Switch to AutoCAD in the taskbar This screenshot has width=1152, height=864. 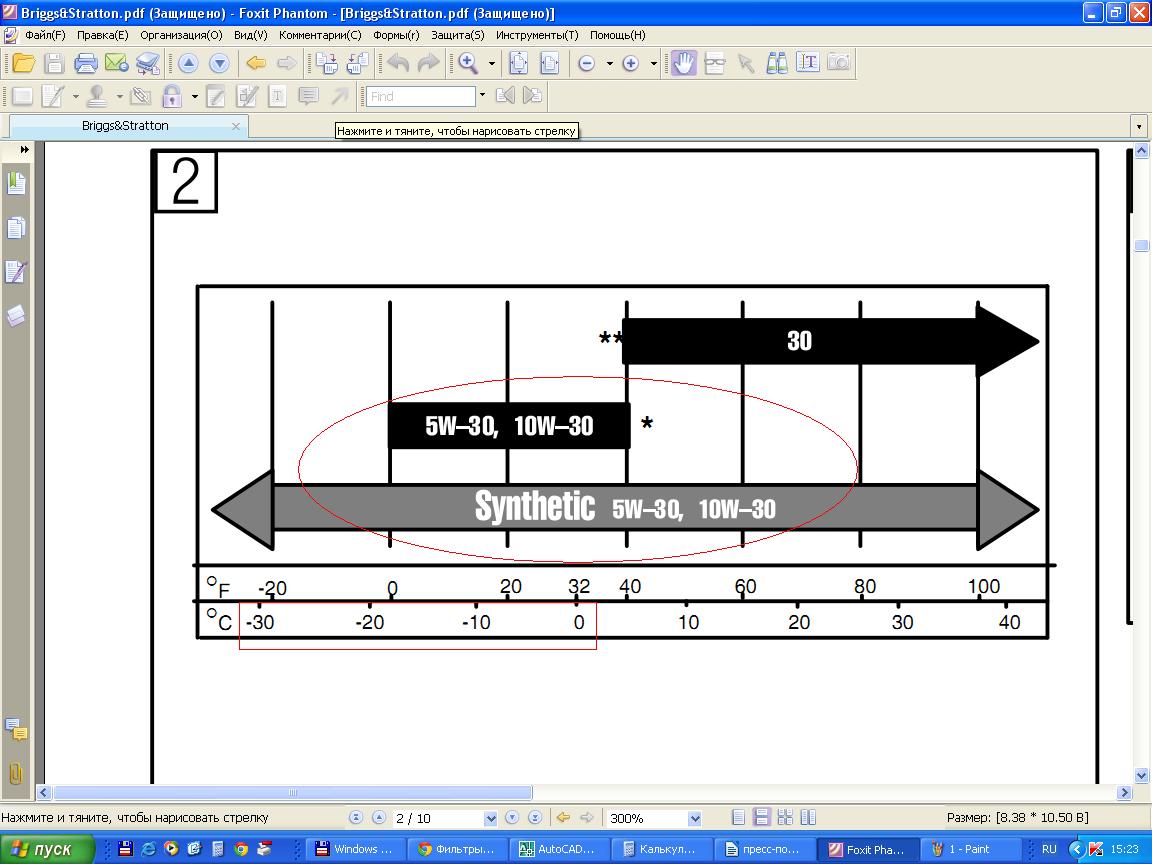coord(557,849)
